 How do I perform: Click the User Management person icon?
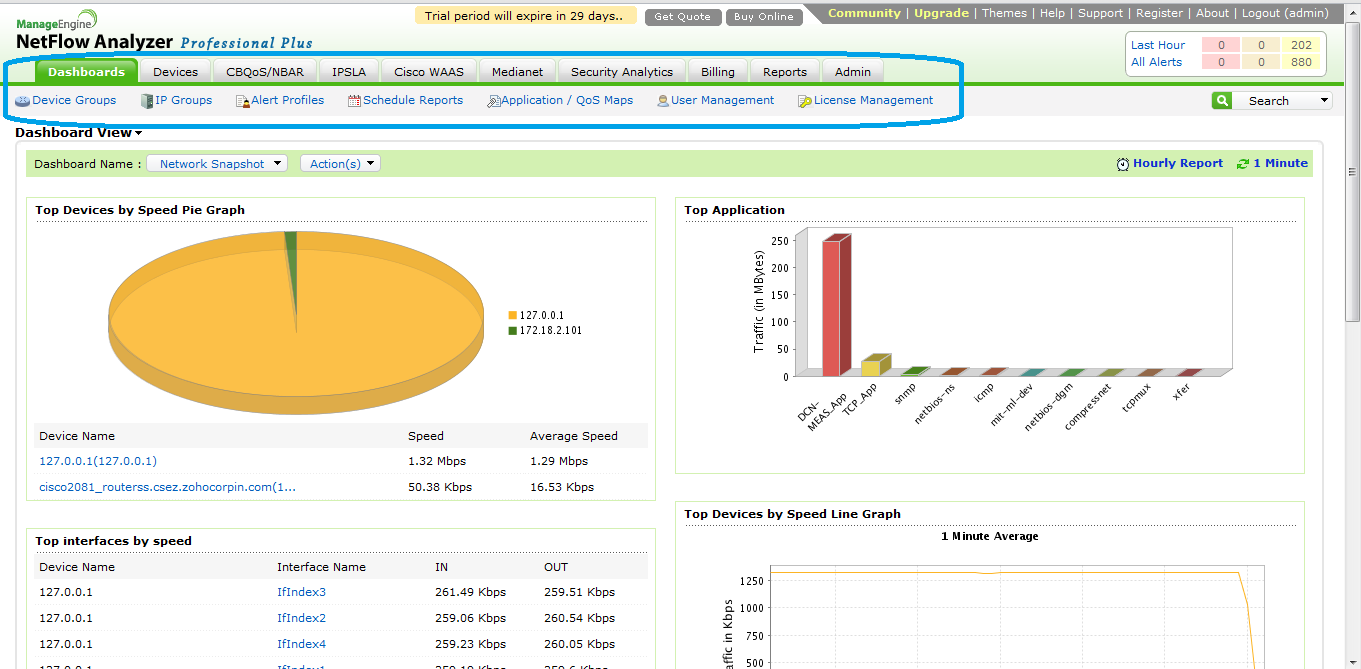tap(663, 101)
